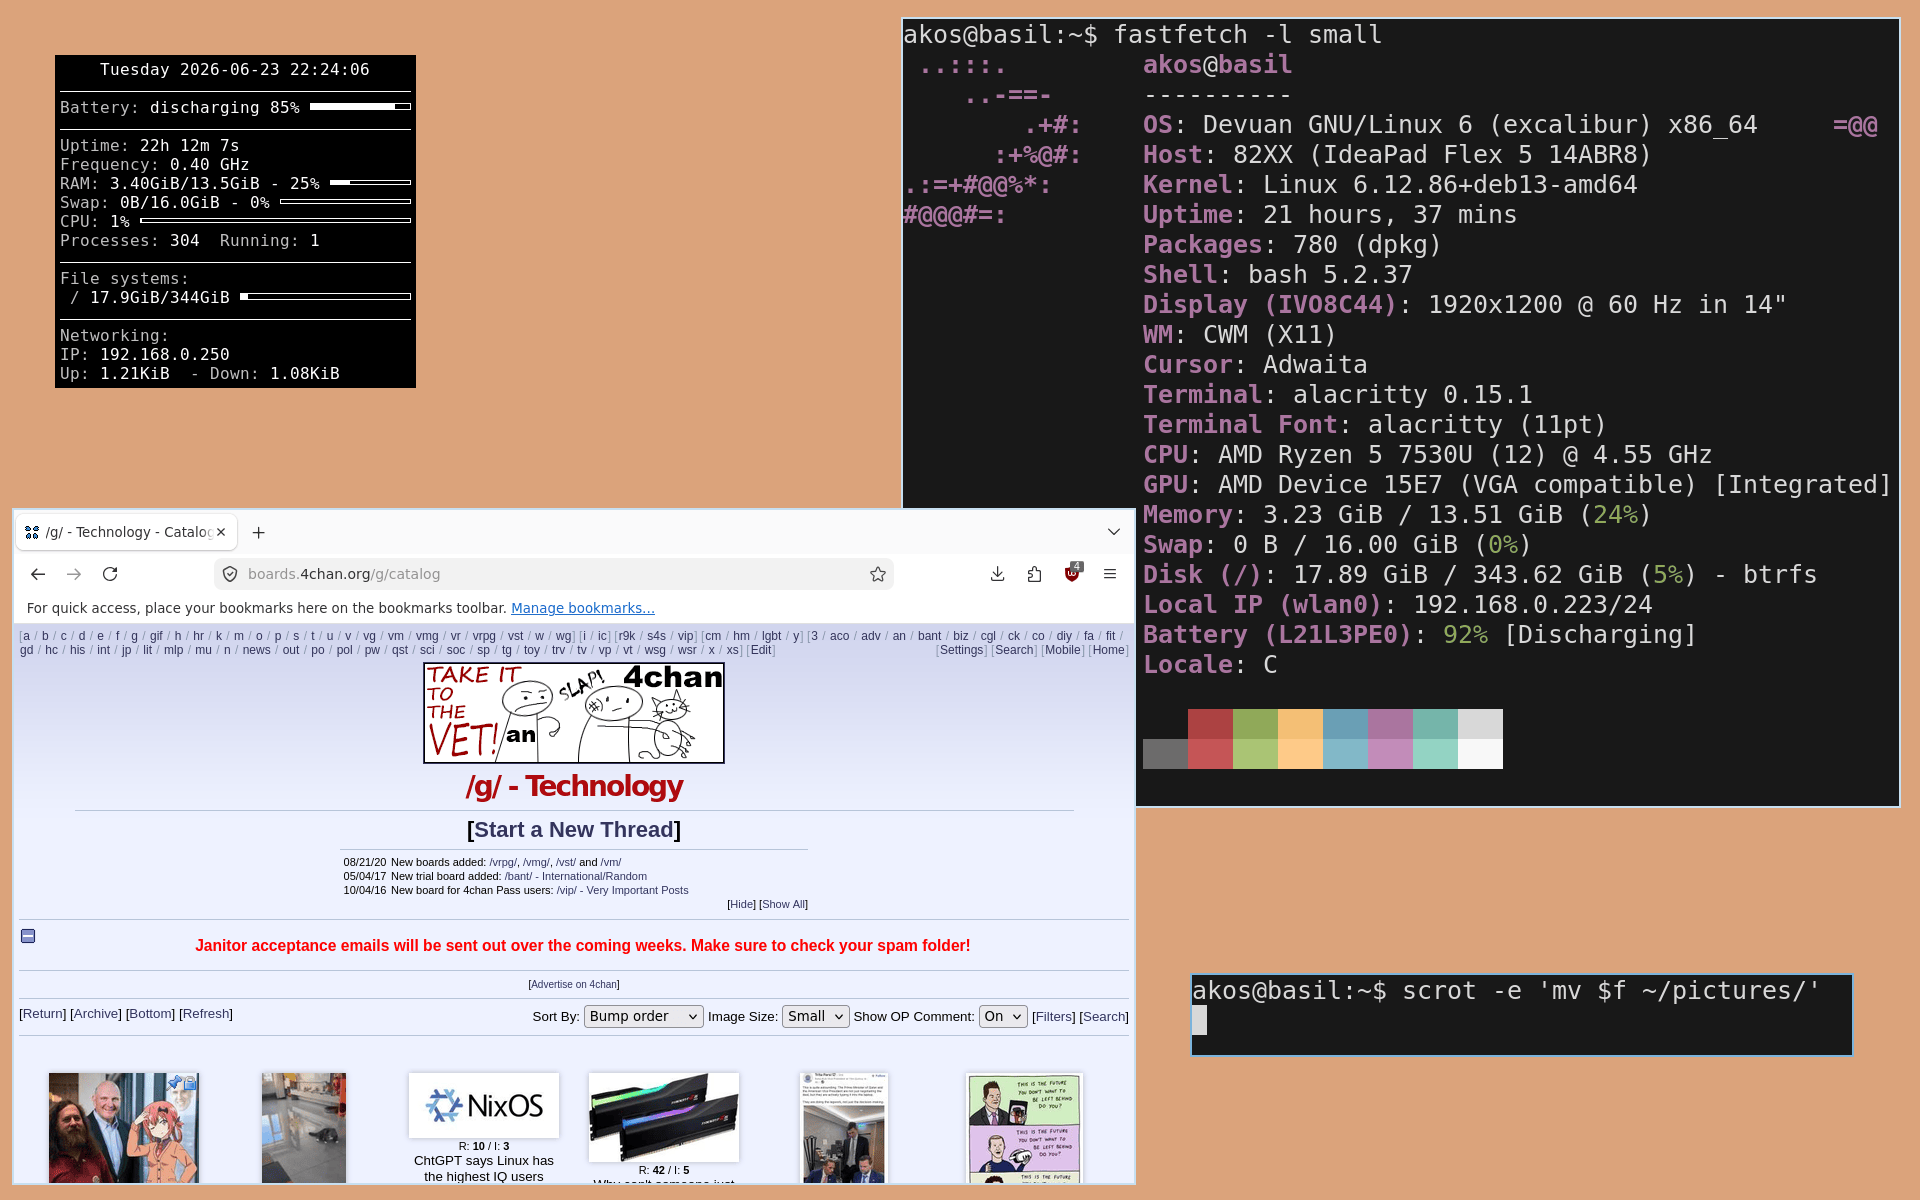Open the /vip/ Very Important Posts link
This screenshot has height=1200, width=1920.
[622, 890]
